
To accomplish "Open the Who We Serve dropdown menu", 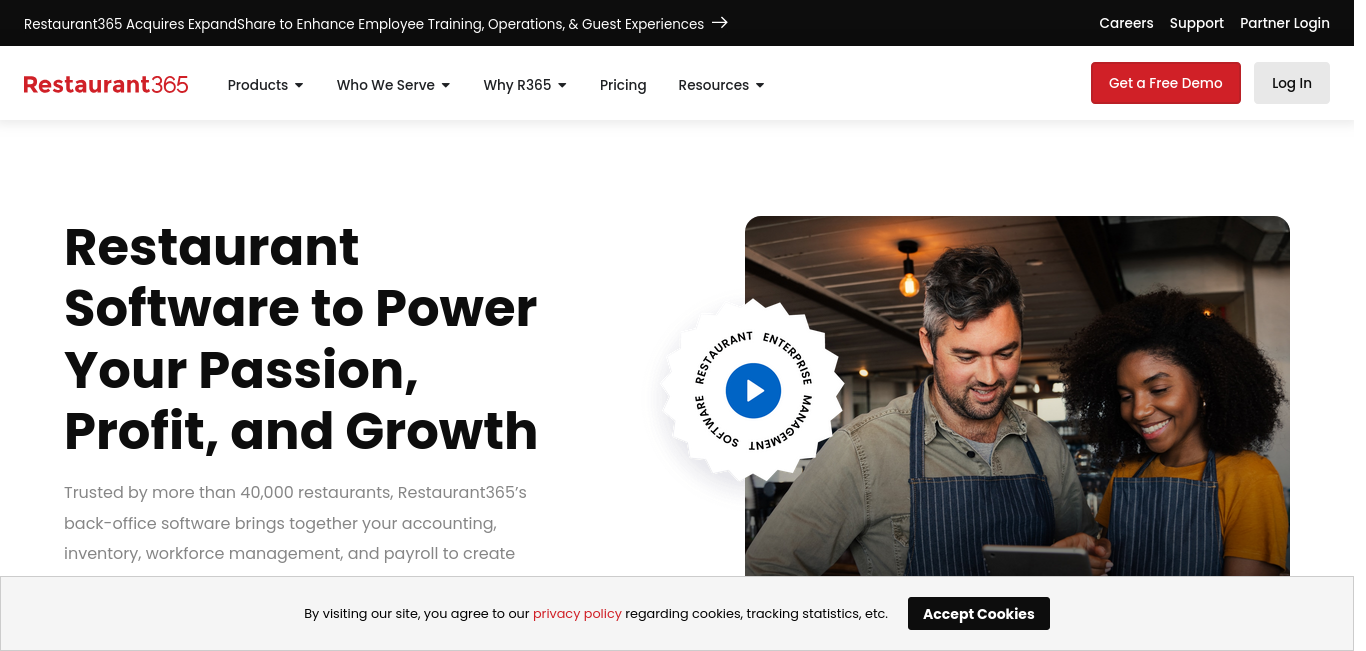I will point(393,85).
